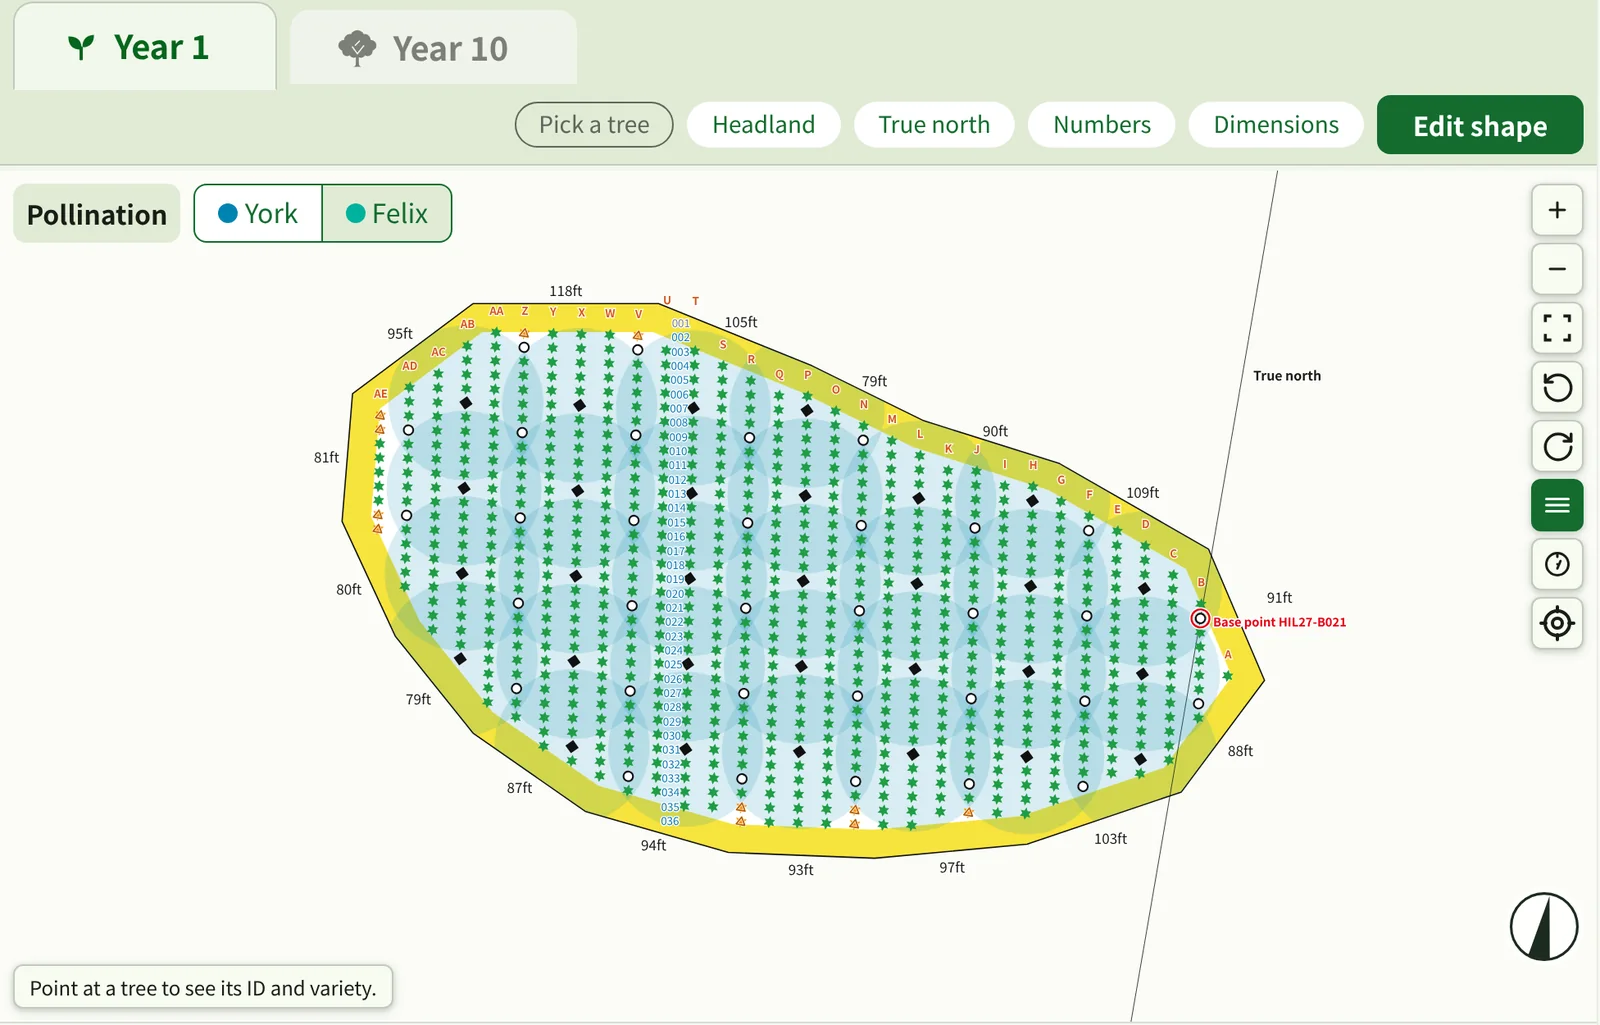Rotate map clockwise

[1557, 446]
